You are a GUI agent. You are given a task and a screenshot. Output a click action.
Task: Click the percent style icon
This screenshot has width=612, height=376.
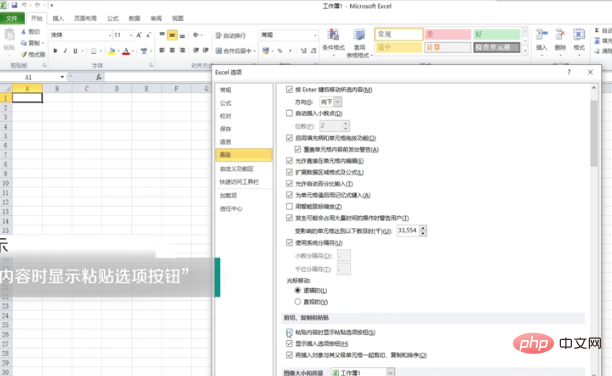pyautogui.click(x=280, y=51)
